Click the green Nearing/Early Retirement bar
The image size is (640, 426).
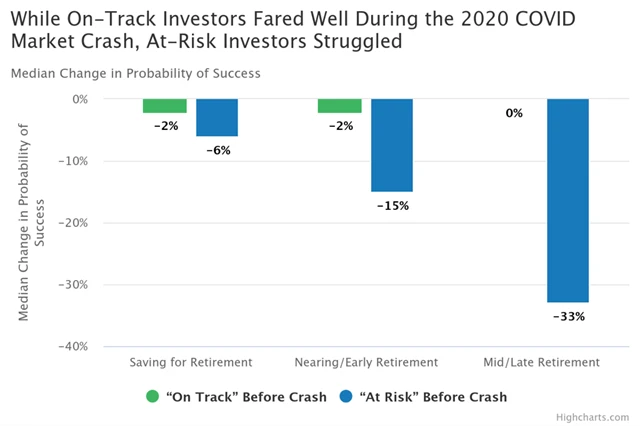tap(340, 105)
